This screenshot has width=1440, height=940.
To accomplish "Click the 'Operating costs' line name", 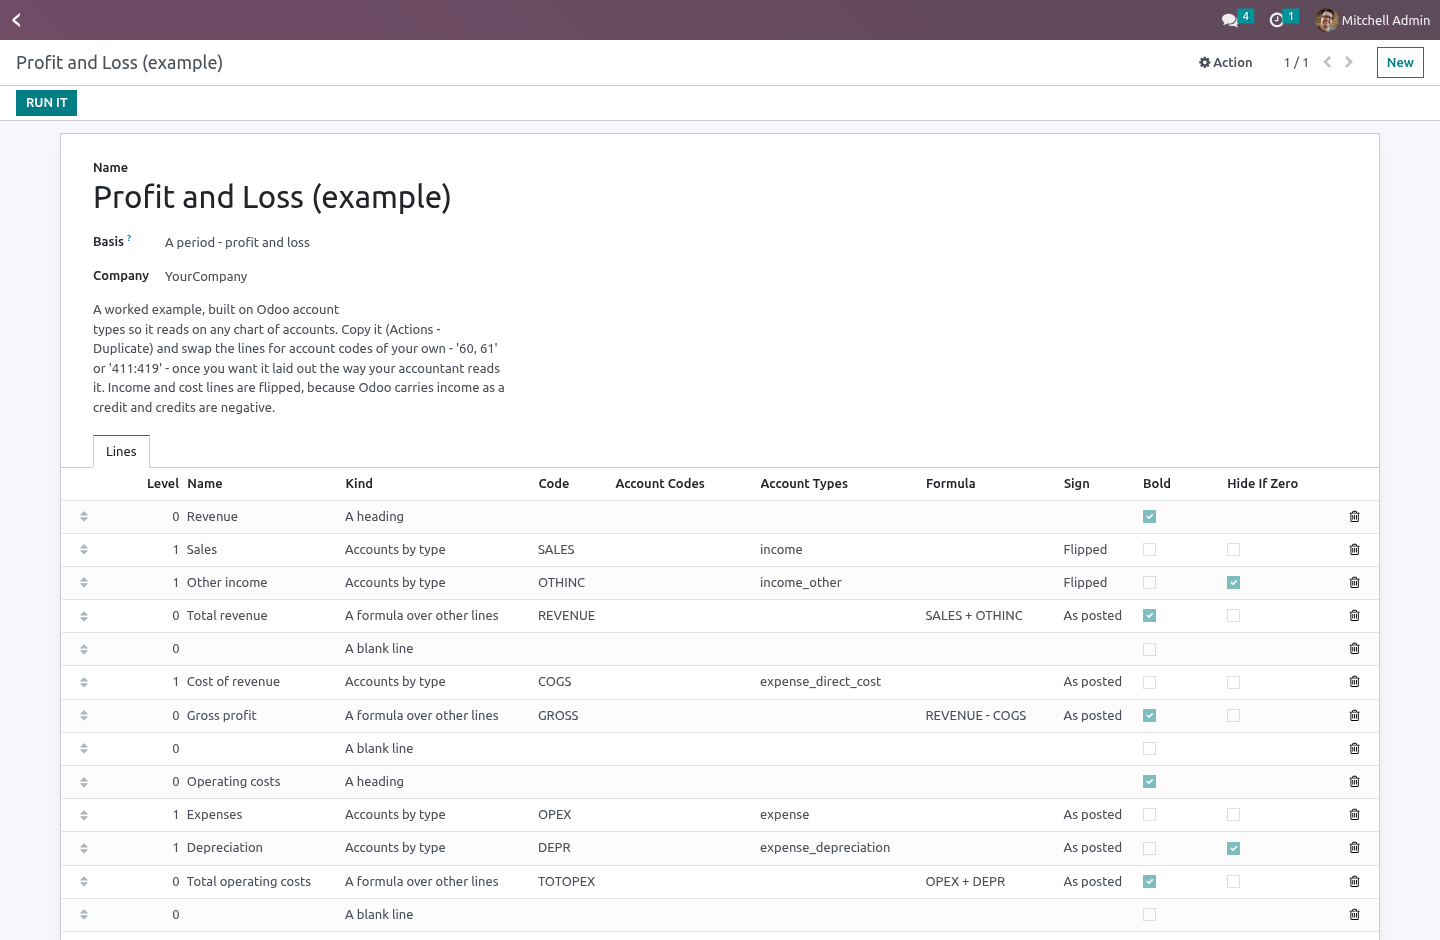I will tap(233, 782).
